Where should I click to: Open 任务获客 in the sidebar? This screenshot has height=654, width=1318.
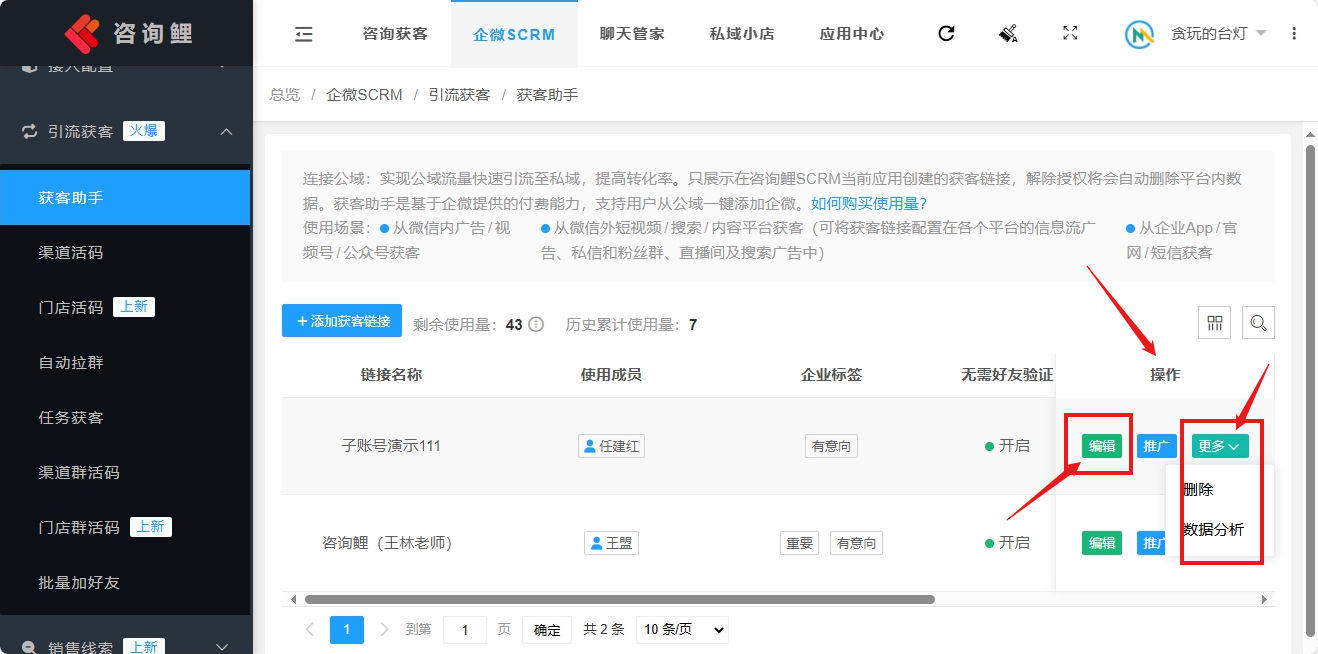tap(125, 417)
